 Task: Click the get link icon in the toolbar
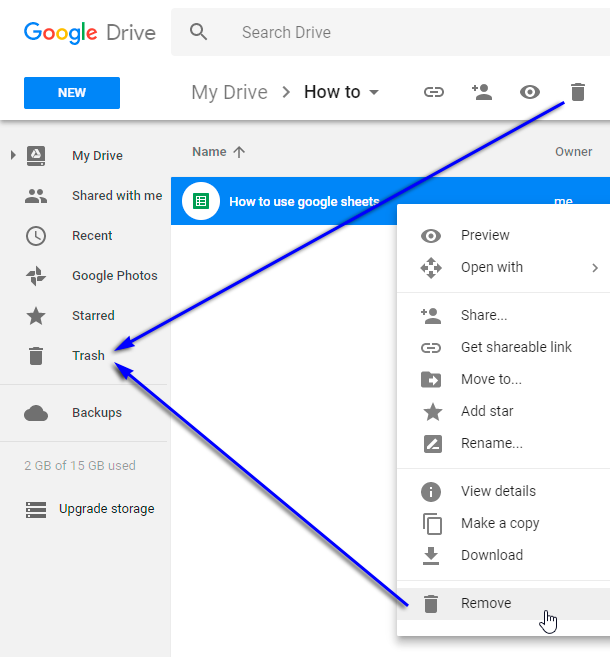click(x=433, y=93)
